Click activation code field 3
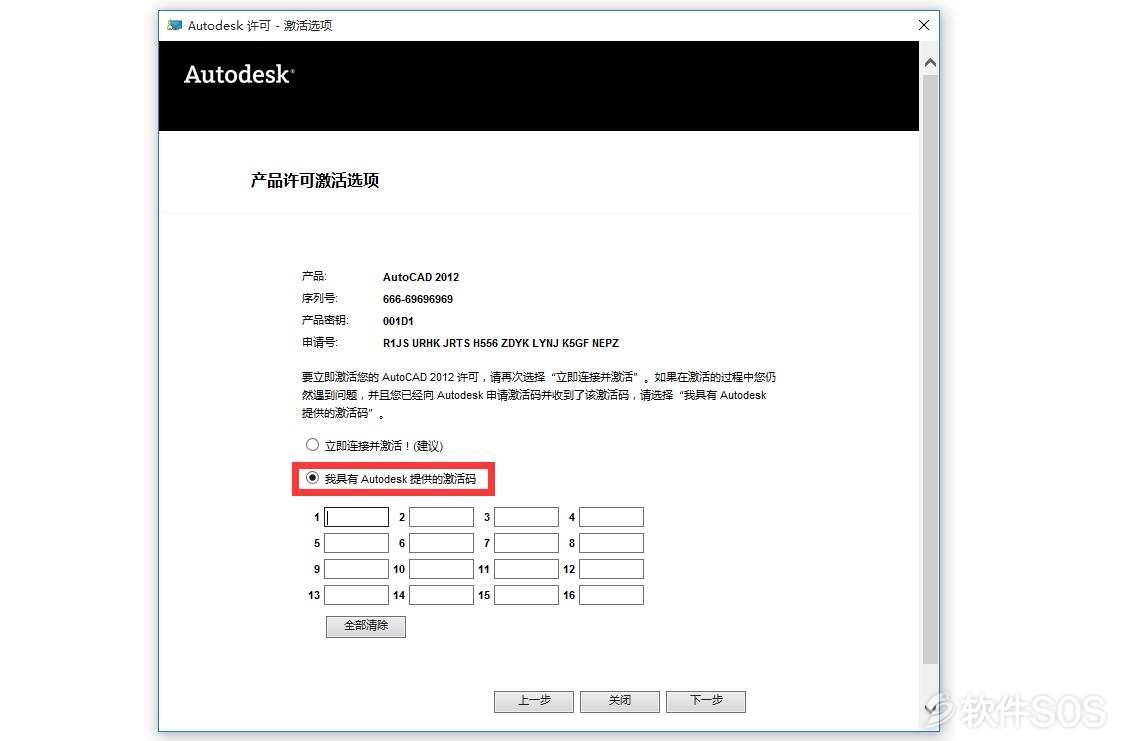This screenshot has height=741, width=1123. tap(526, 517)
